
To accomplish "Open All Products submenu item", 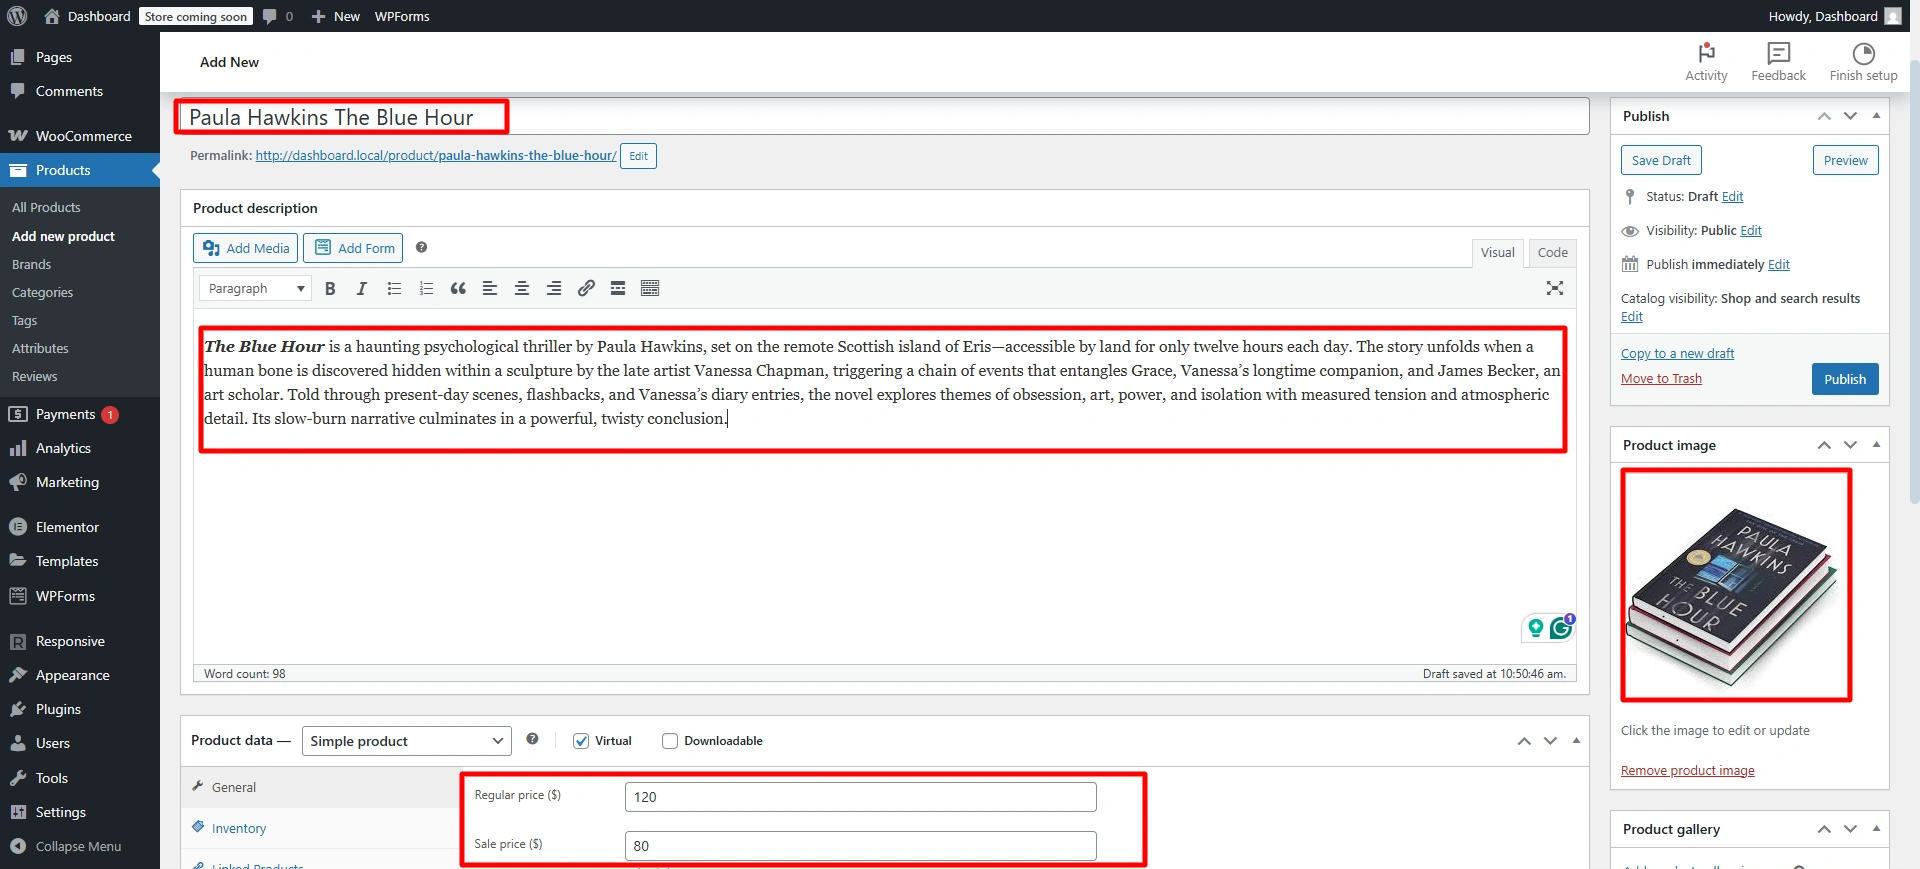I will (46, 207).
